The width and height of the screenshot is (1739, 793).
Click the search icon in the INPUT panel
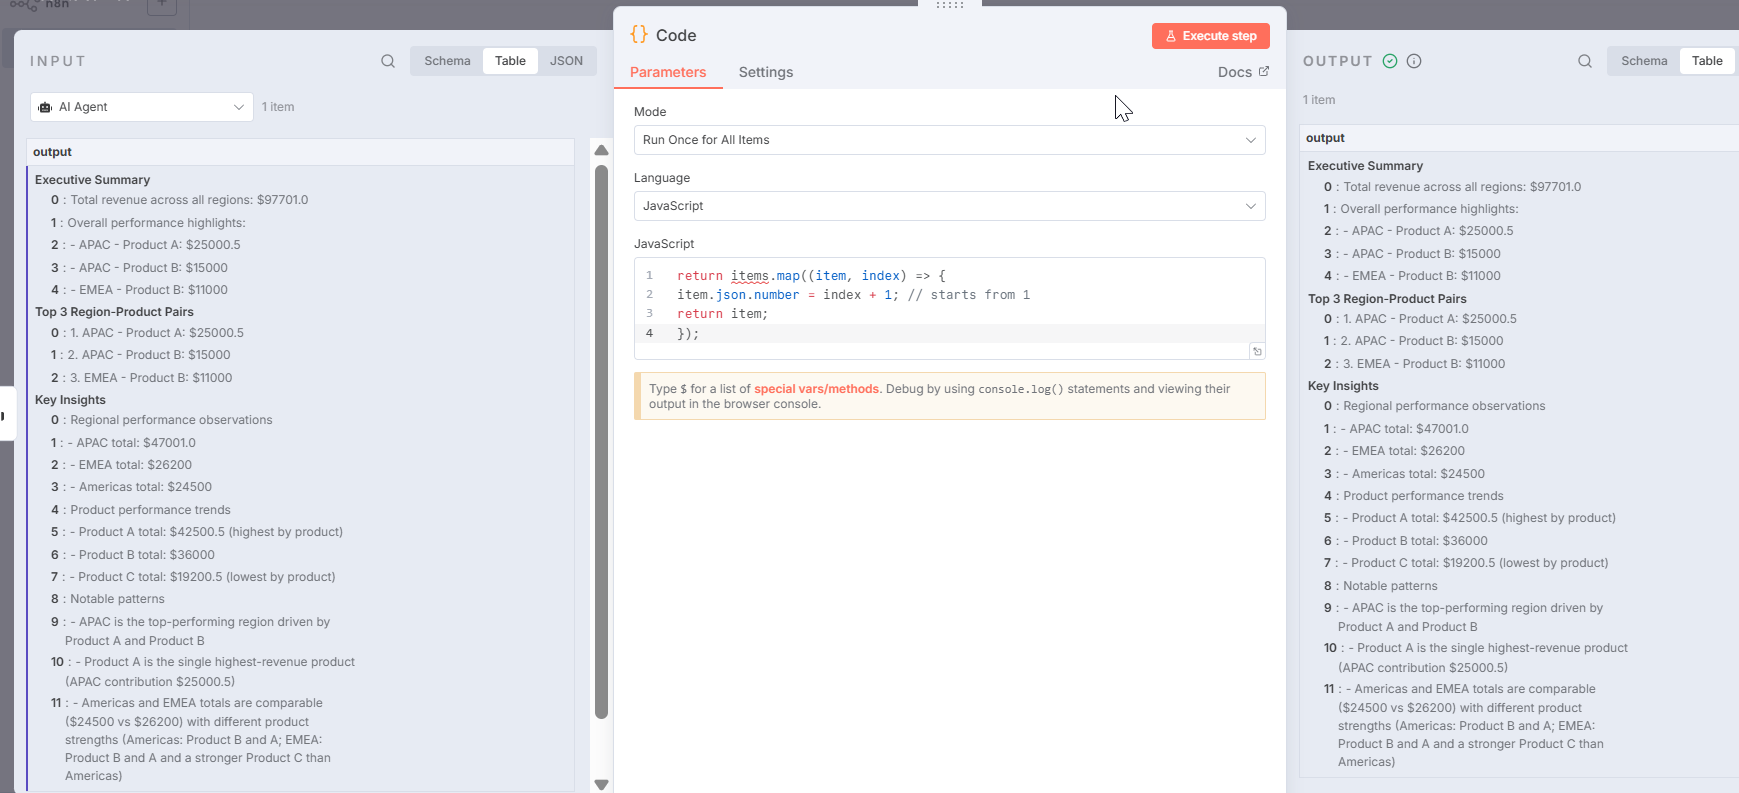[388, 61]
